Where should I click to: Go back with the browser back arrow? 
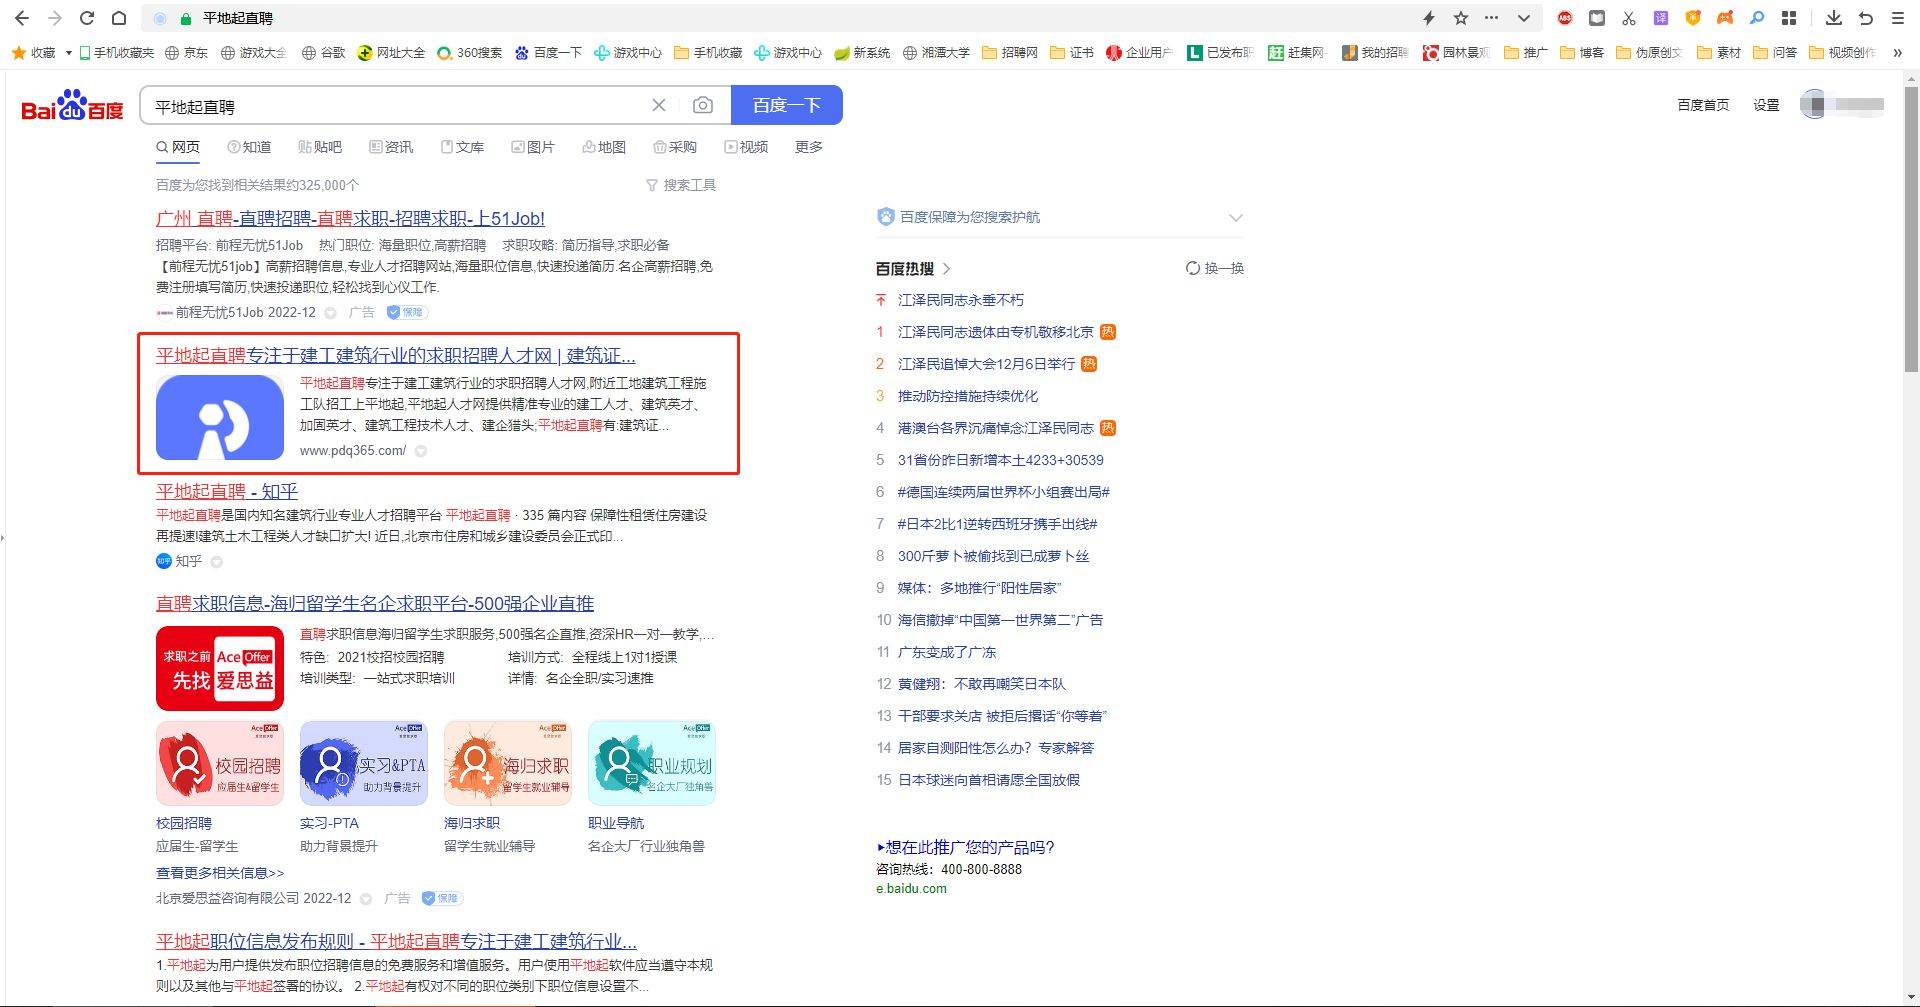point(22,18)
